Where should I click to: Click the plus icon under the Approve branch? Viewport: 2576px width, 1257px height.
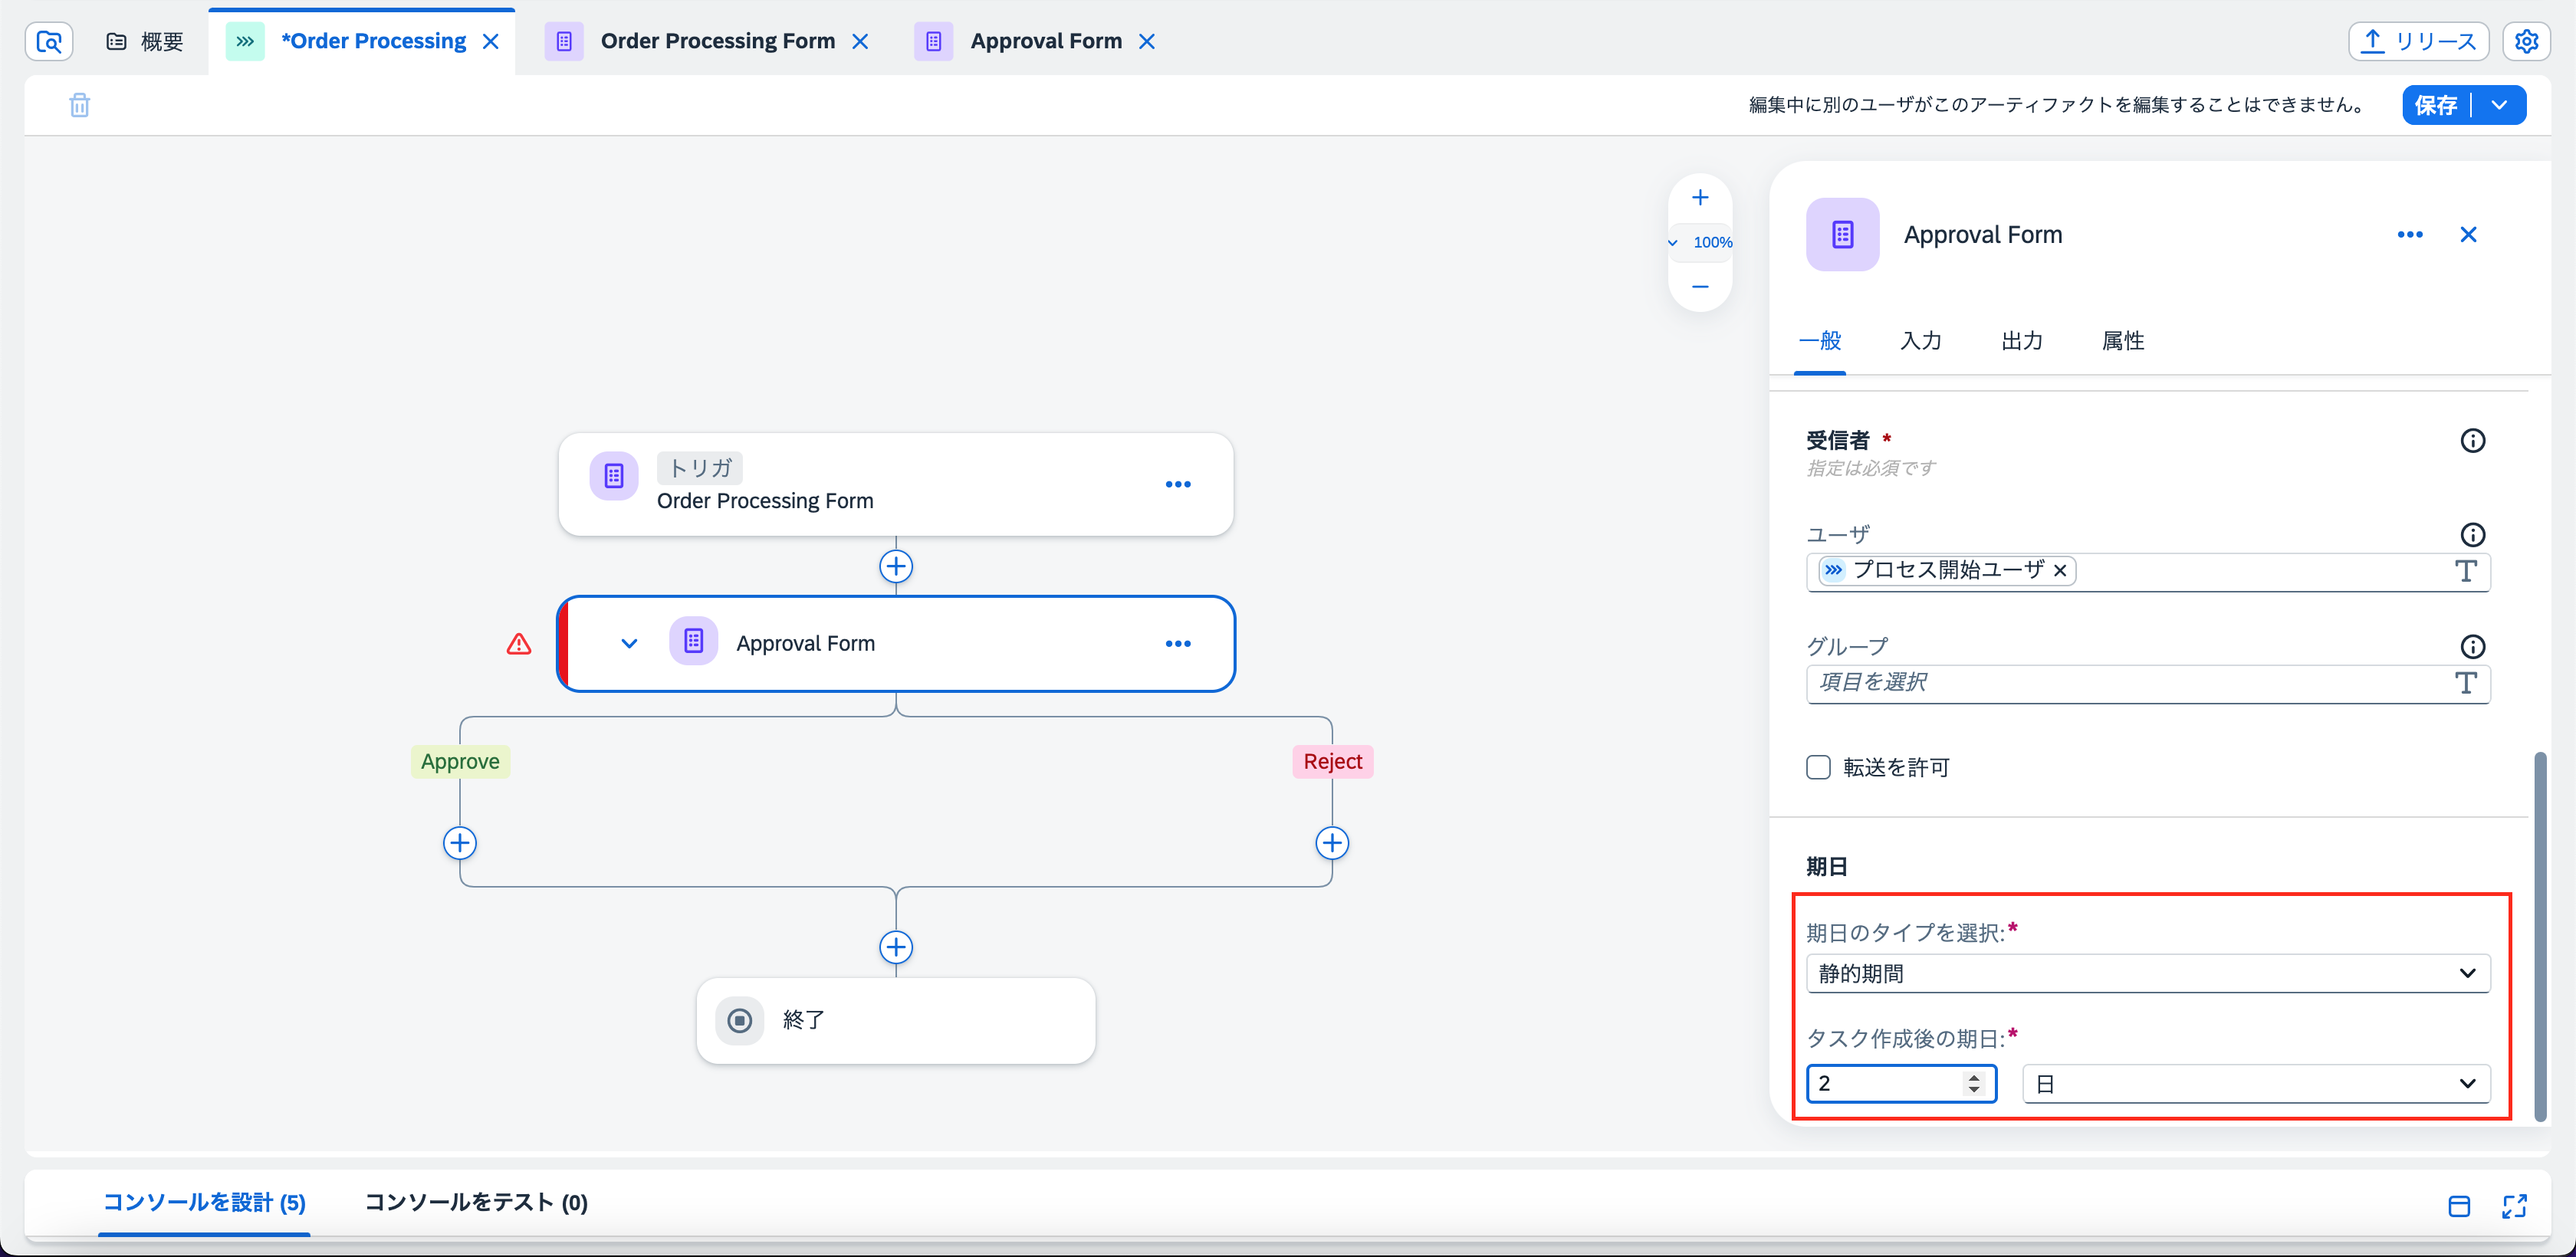point(459,842)
